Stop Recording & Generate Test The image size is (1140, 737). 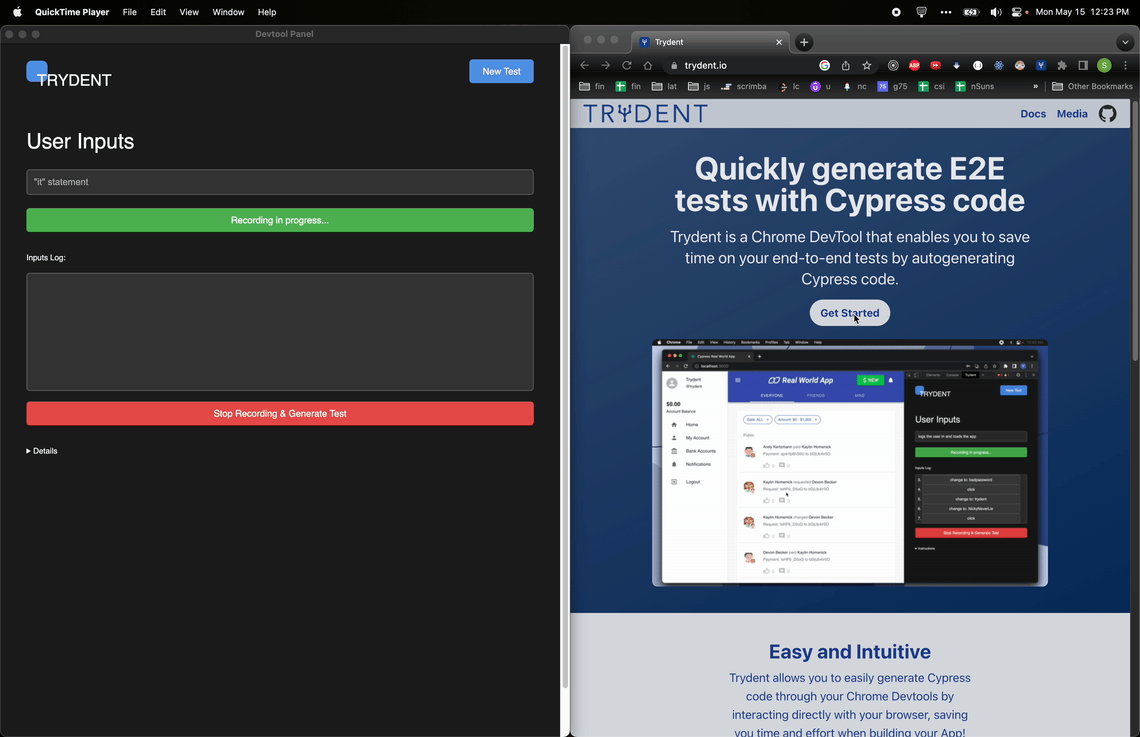[x=280, y=414]
